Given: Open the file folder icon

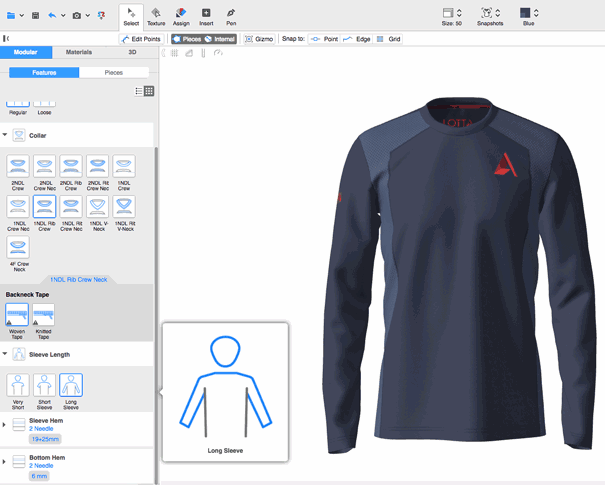Looking at the screenshot, I should point(11,15).
